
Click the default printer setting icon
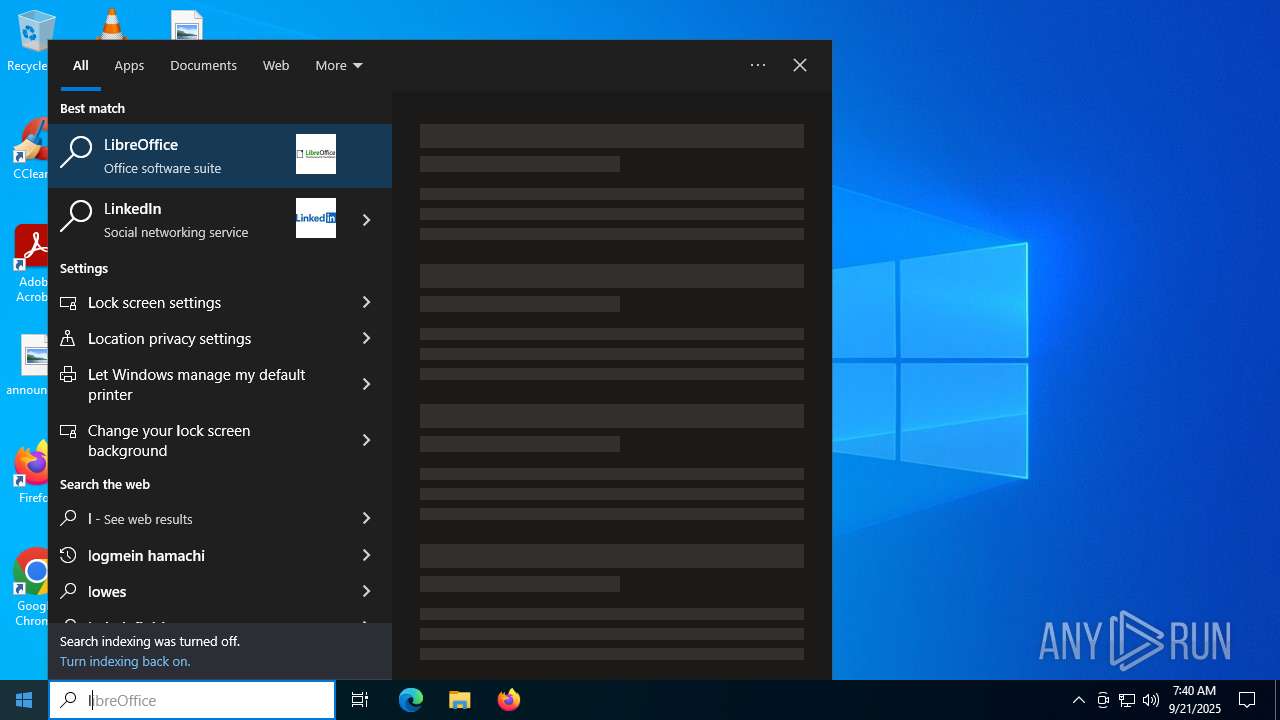68,374
